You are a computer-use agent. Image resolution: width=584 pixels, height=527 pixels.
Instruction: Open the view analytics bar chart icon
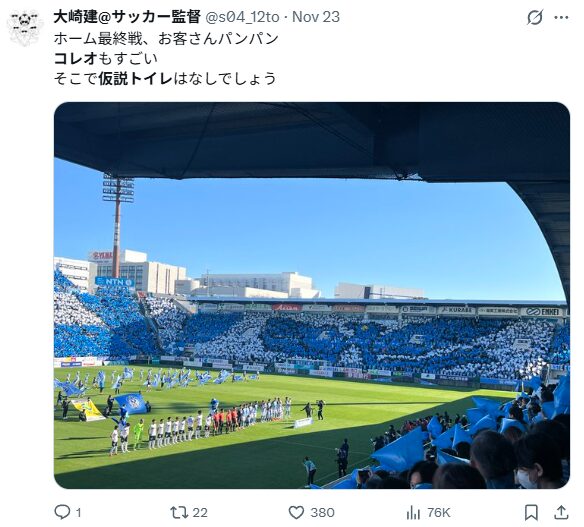[x=413, y=512]
